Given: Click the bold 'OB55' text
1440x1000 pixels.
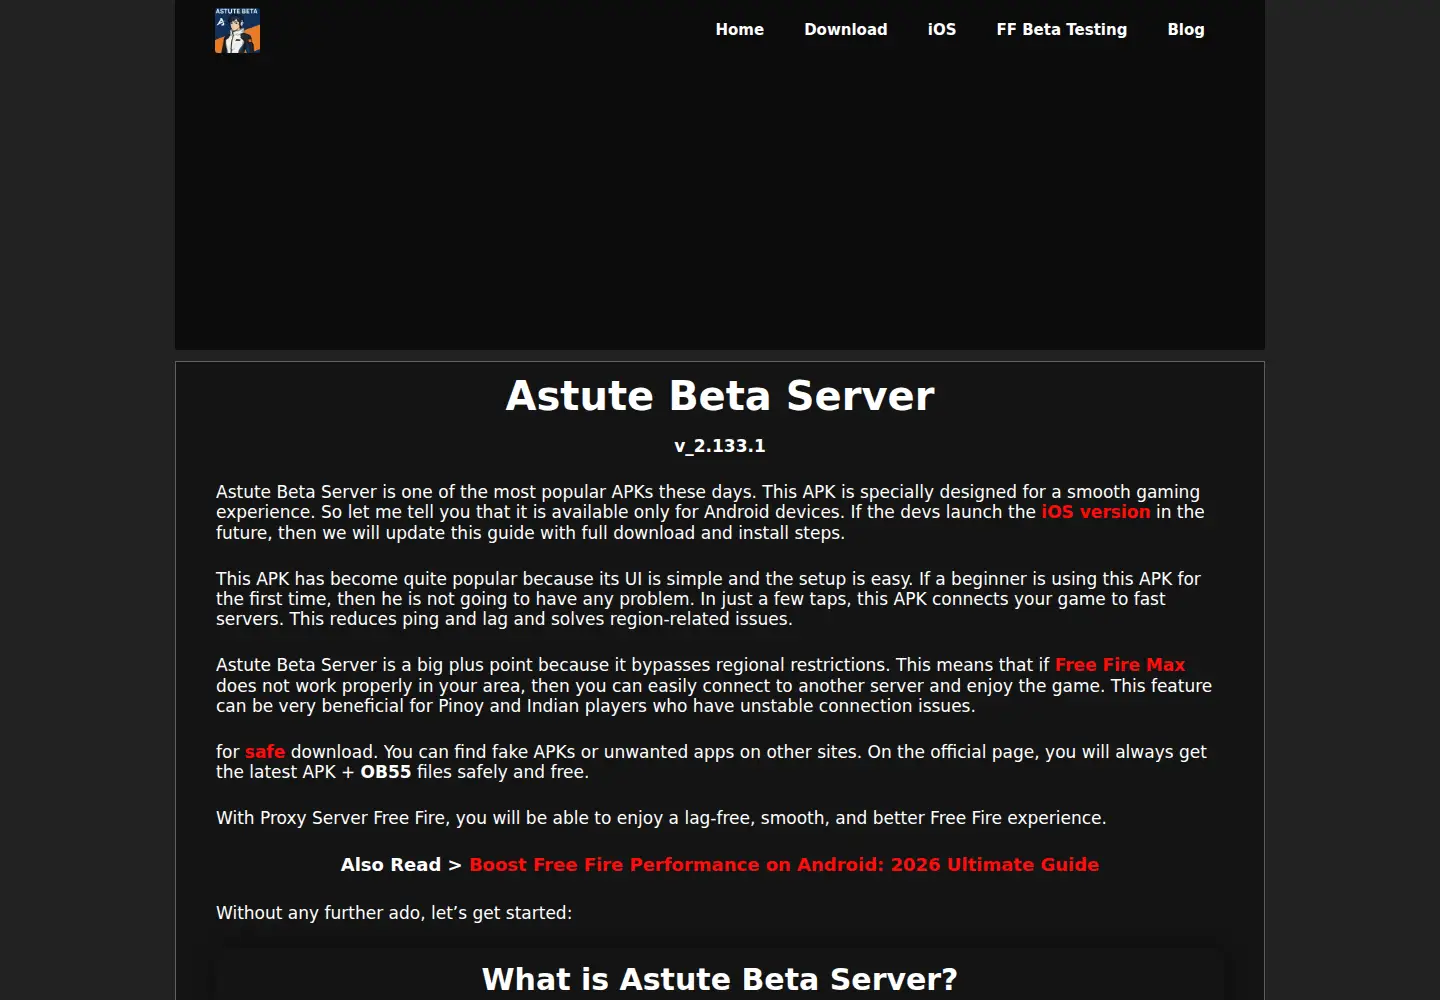Looking at the screenshot, I should [386, 772].
